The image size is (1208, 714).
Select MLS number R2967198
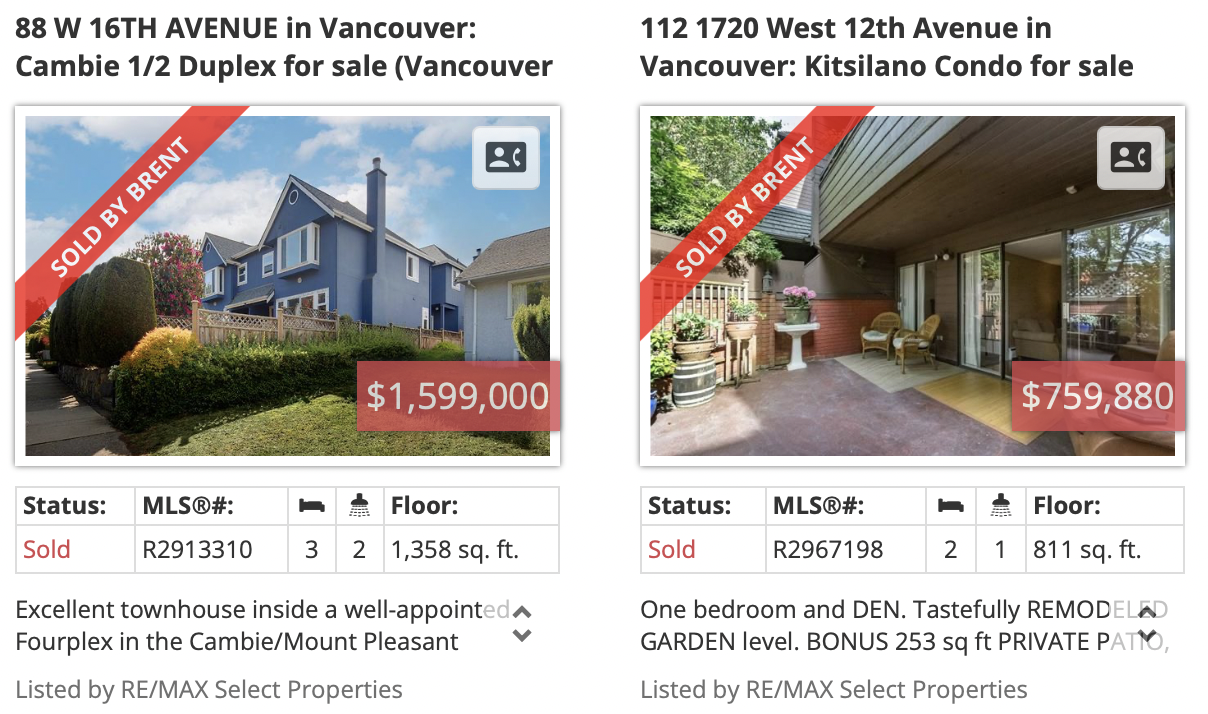pyautogui.click(x=827, y=549)
